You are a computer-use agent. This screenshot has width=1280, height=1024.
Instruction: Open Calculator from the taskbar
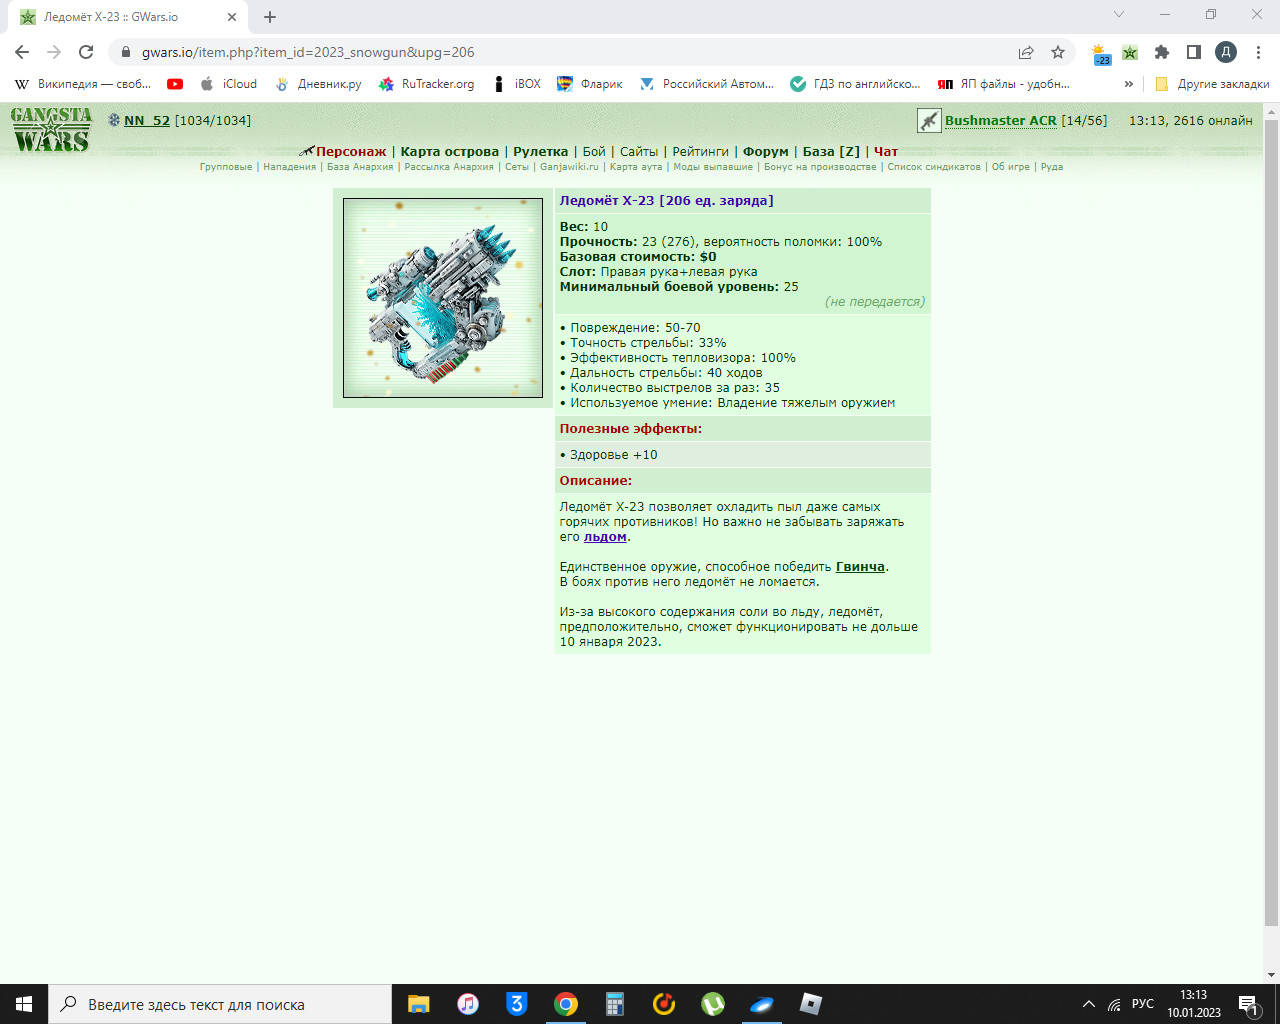tap(615, 1004)
